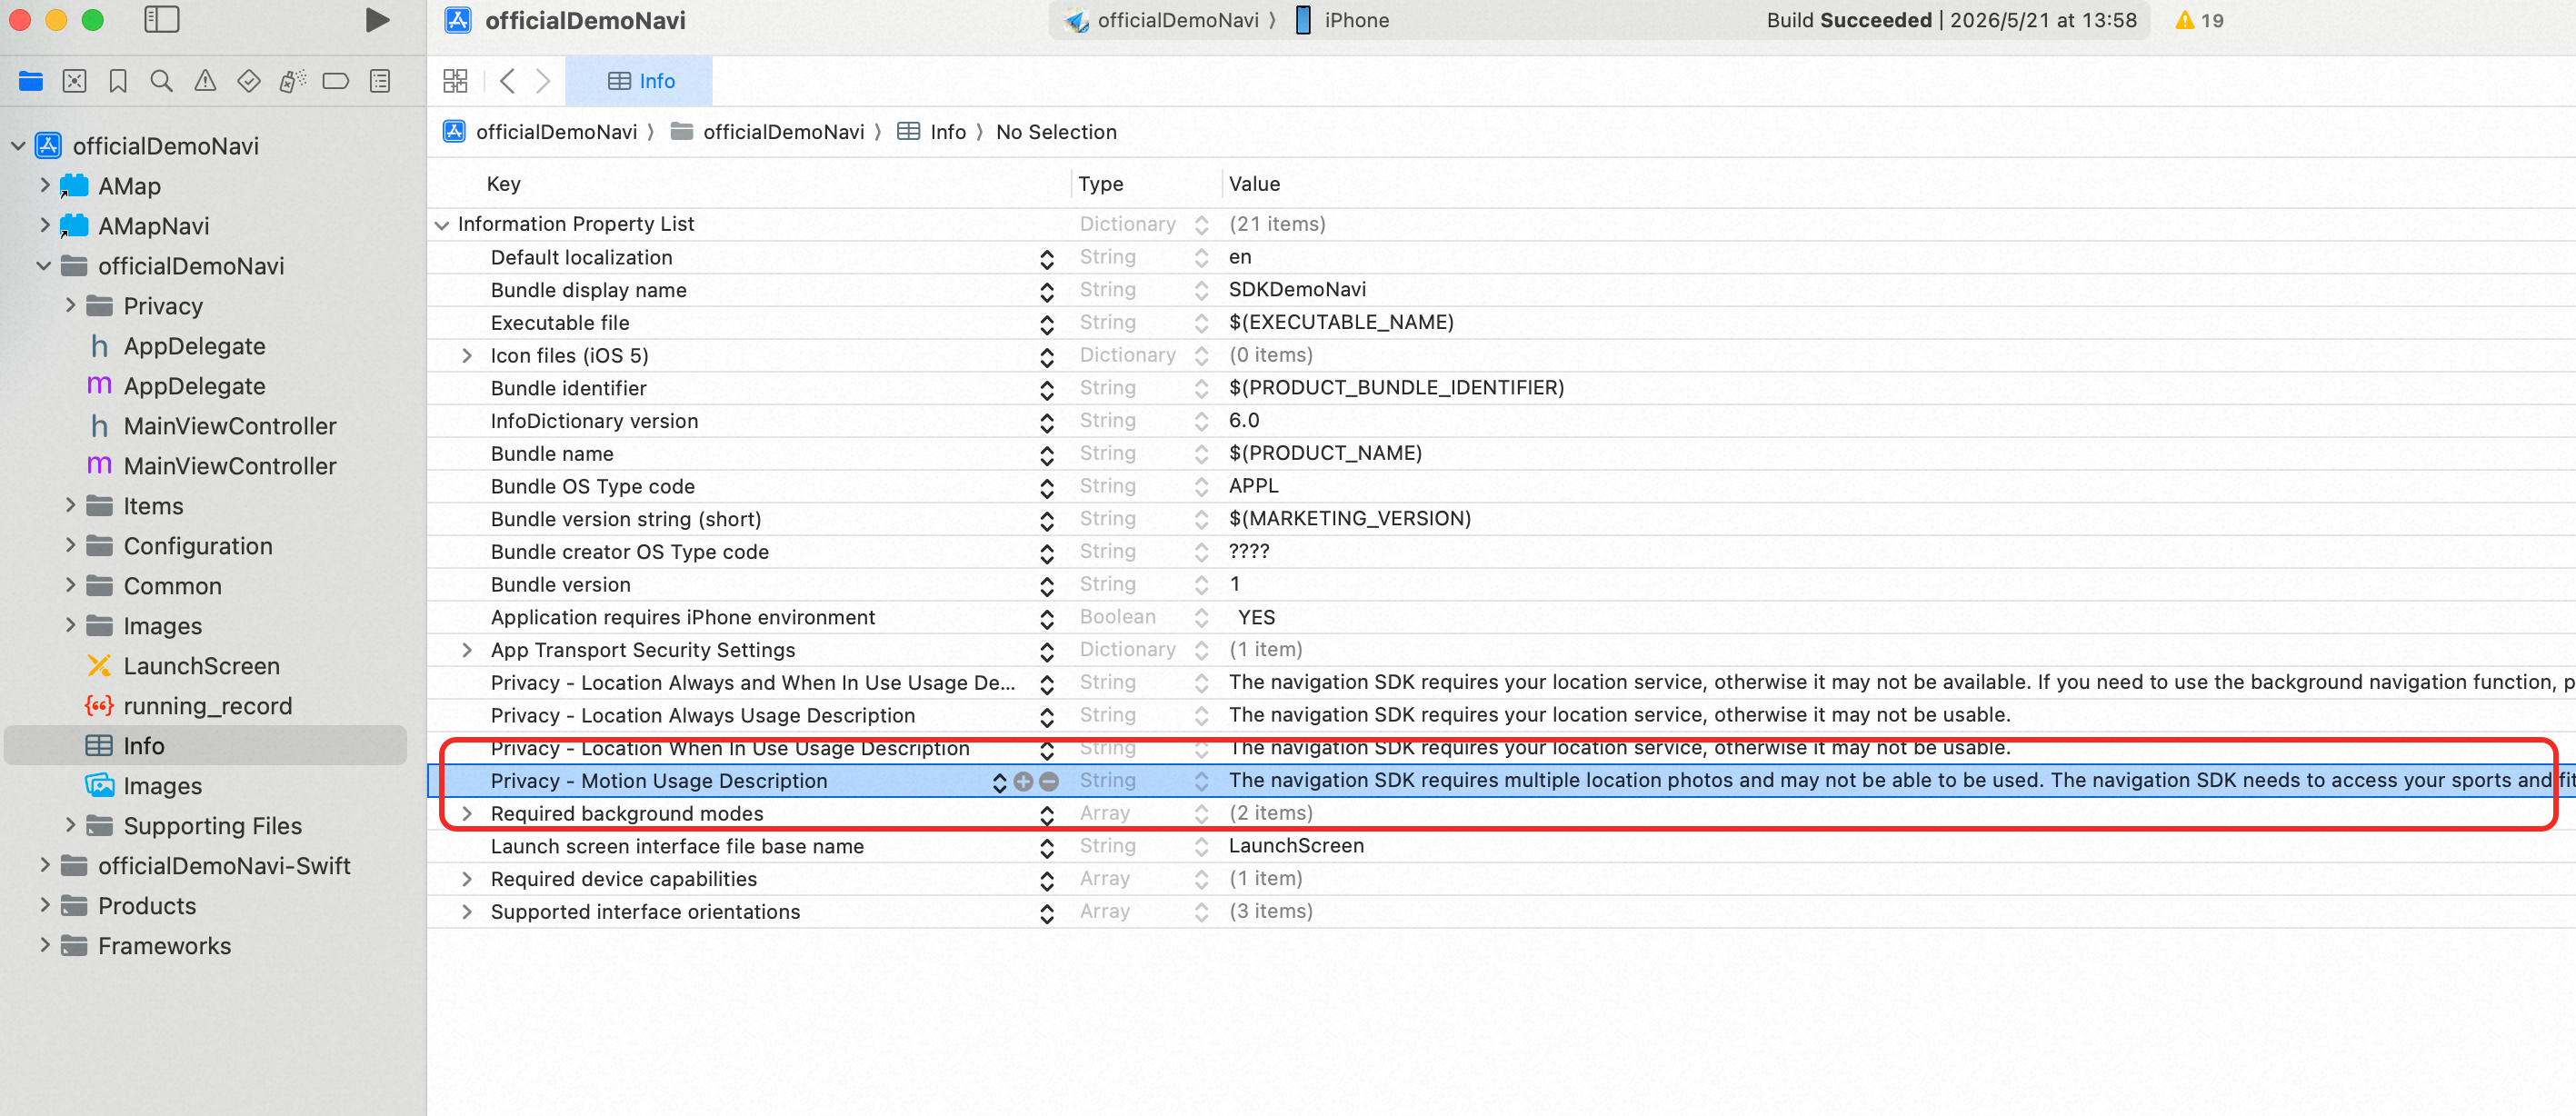Viewport: 2576px width, 1116px height.
Task: Expand the Supporting Files folder
Action: [70, 826]
